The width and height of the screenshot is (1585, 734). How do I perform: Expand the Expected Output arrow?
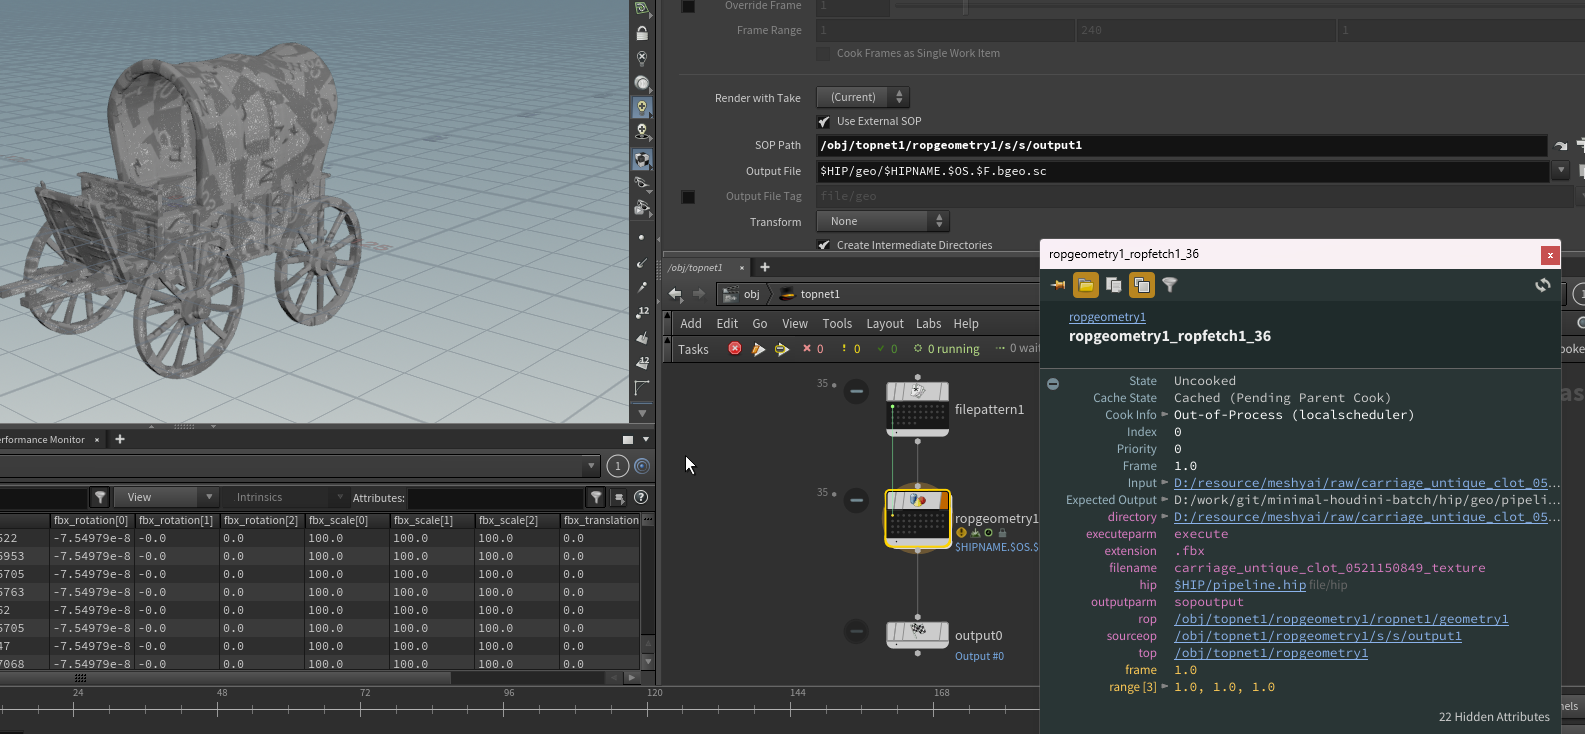point(1164,500)
